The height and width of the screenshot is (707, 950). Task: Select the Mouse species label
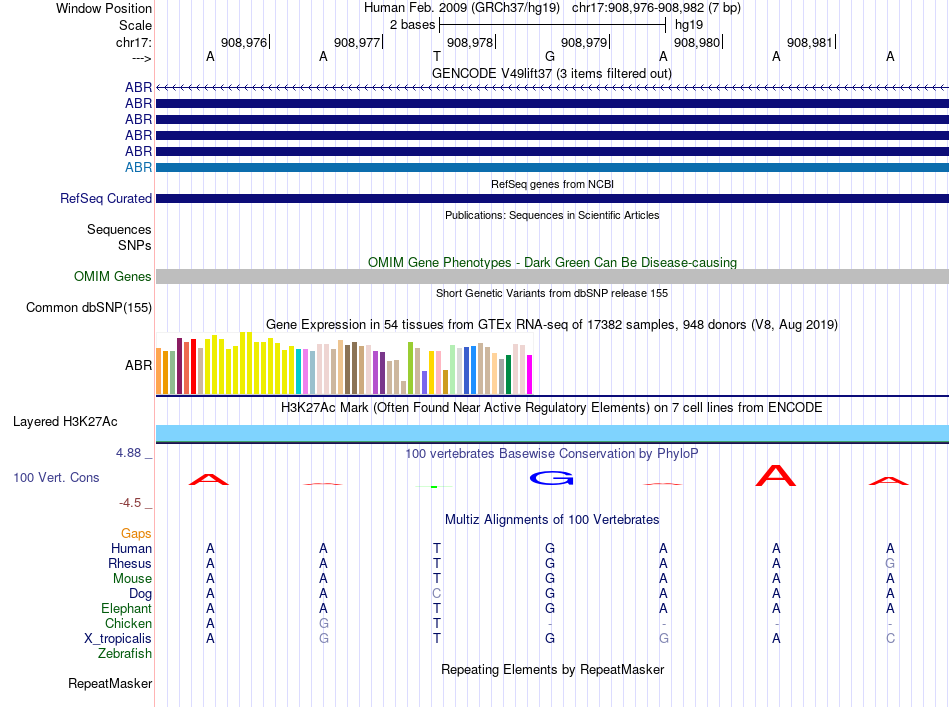point(132,579)
